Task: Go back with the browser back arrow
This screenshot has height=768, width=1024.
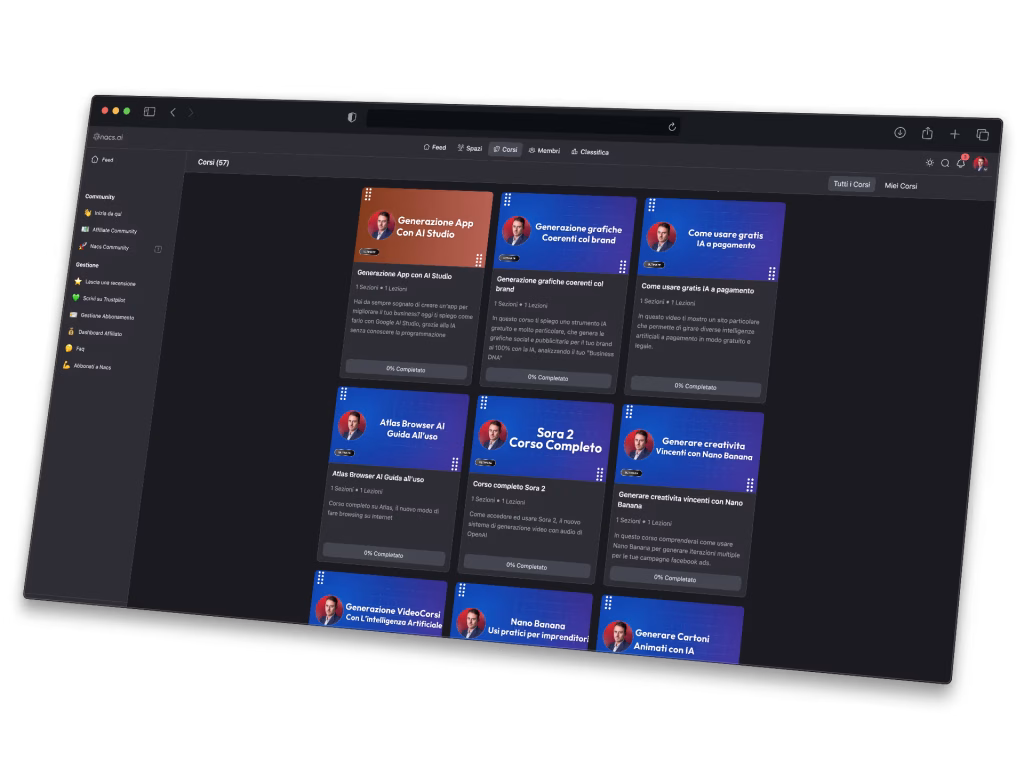Action: click(173, 112)
